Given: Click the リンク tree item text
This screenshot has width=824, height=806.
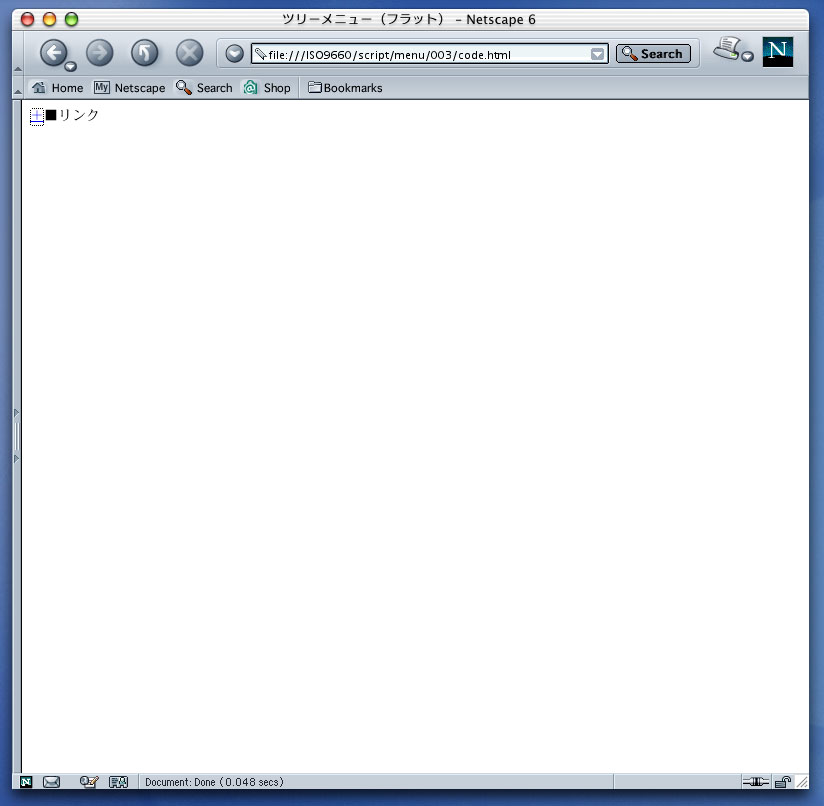Looking at the screenshot, I should pos(79,115).
